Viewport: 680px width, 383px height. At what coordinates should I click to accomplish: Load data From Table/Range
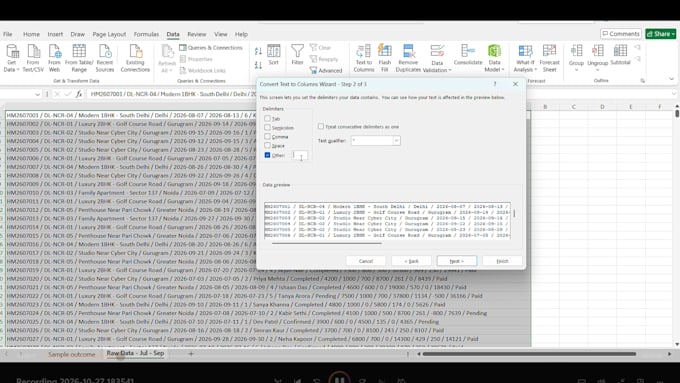tap(79, 58)
